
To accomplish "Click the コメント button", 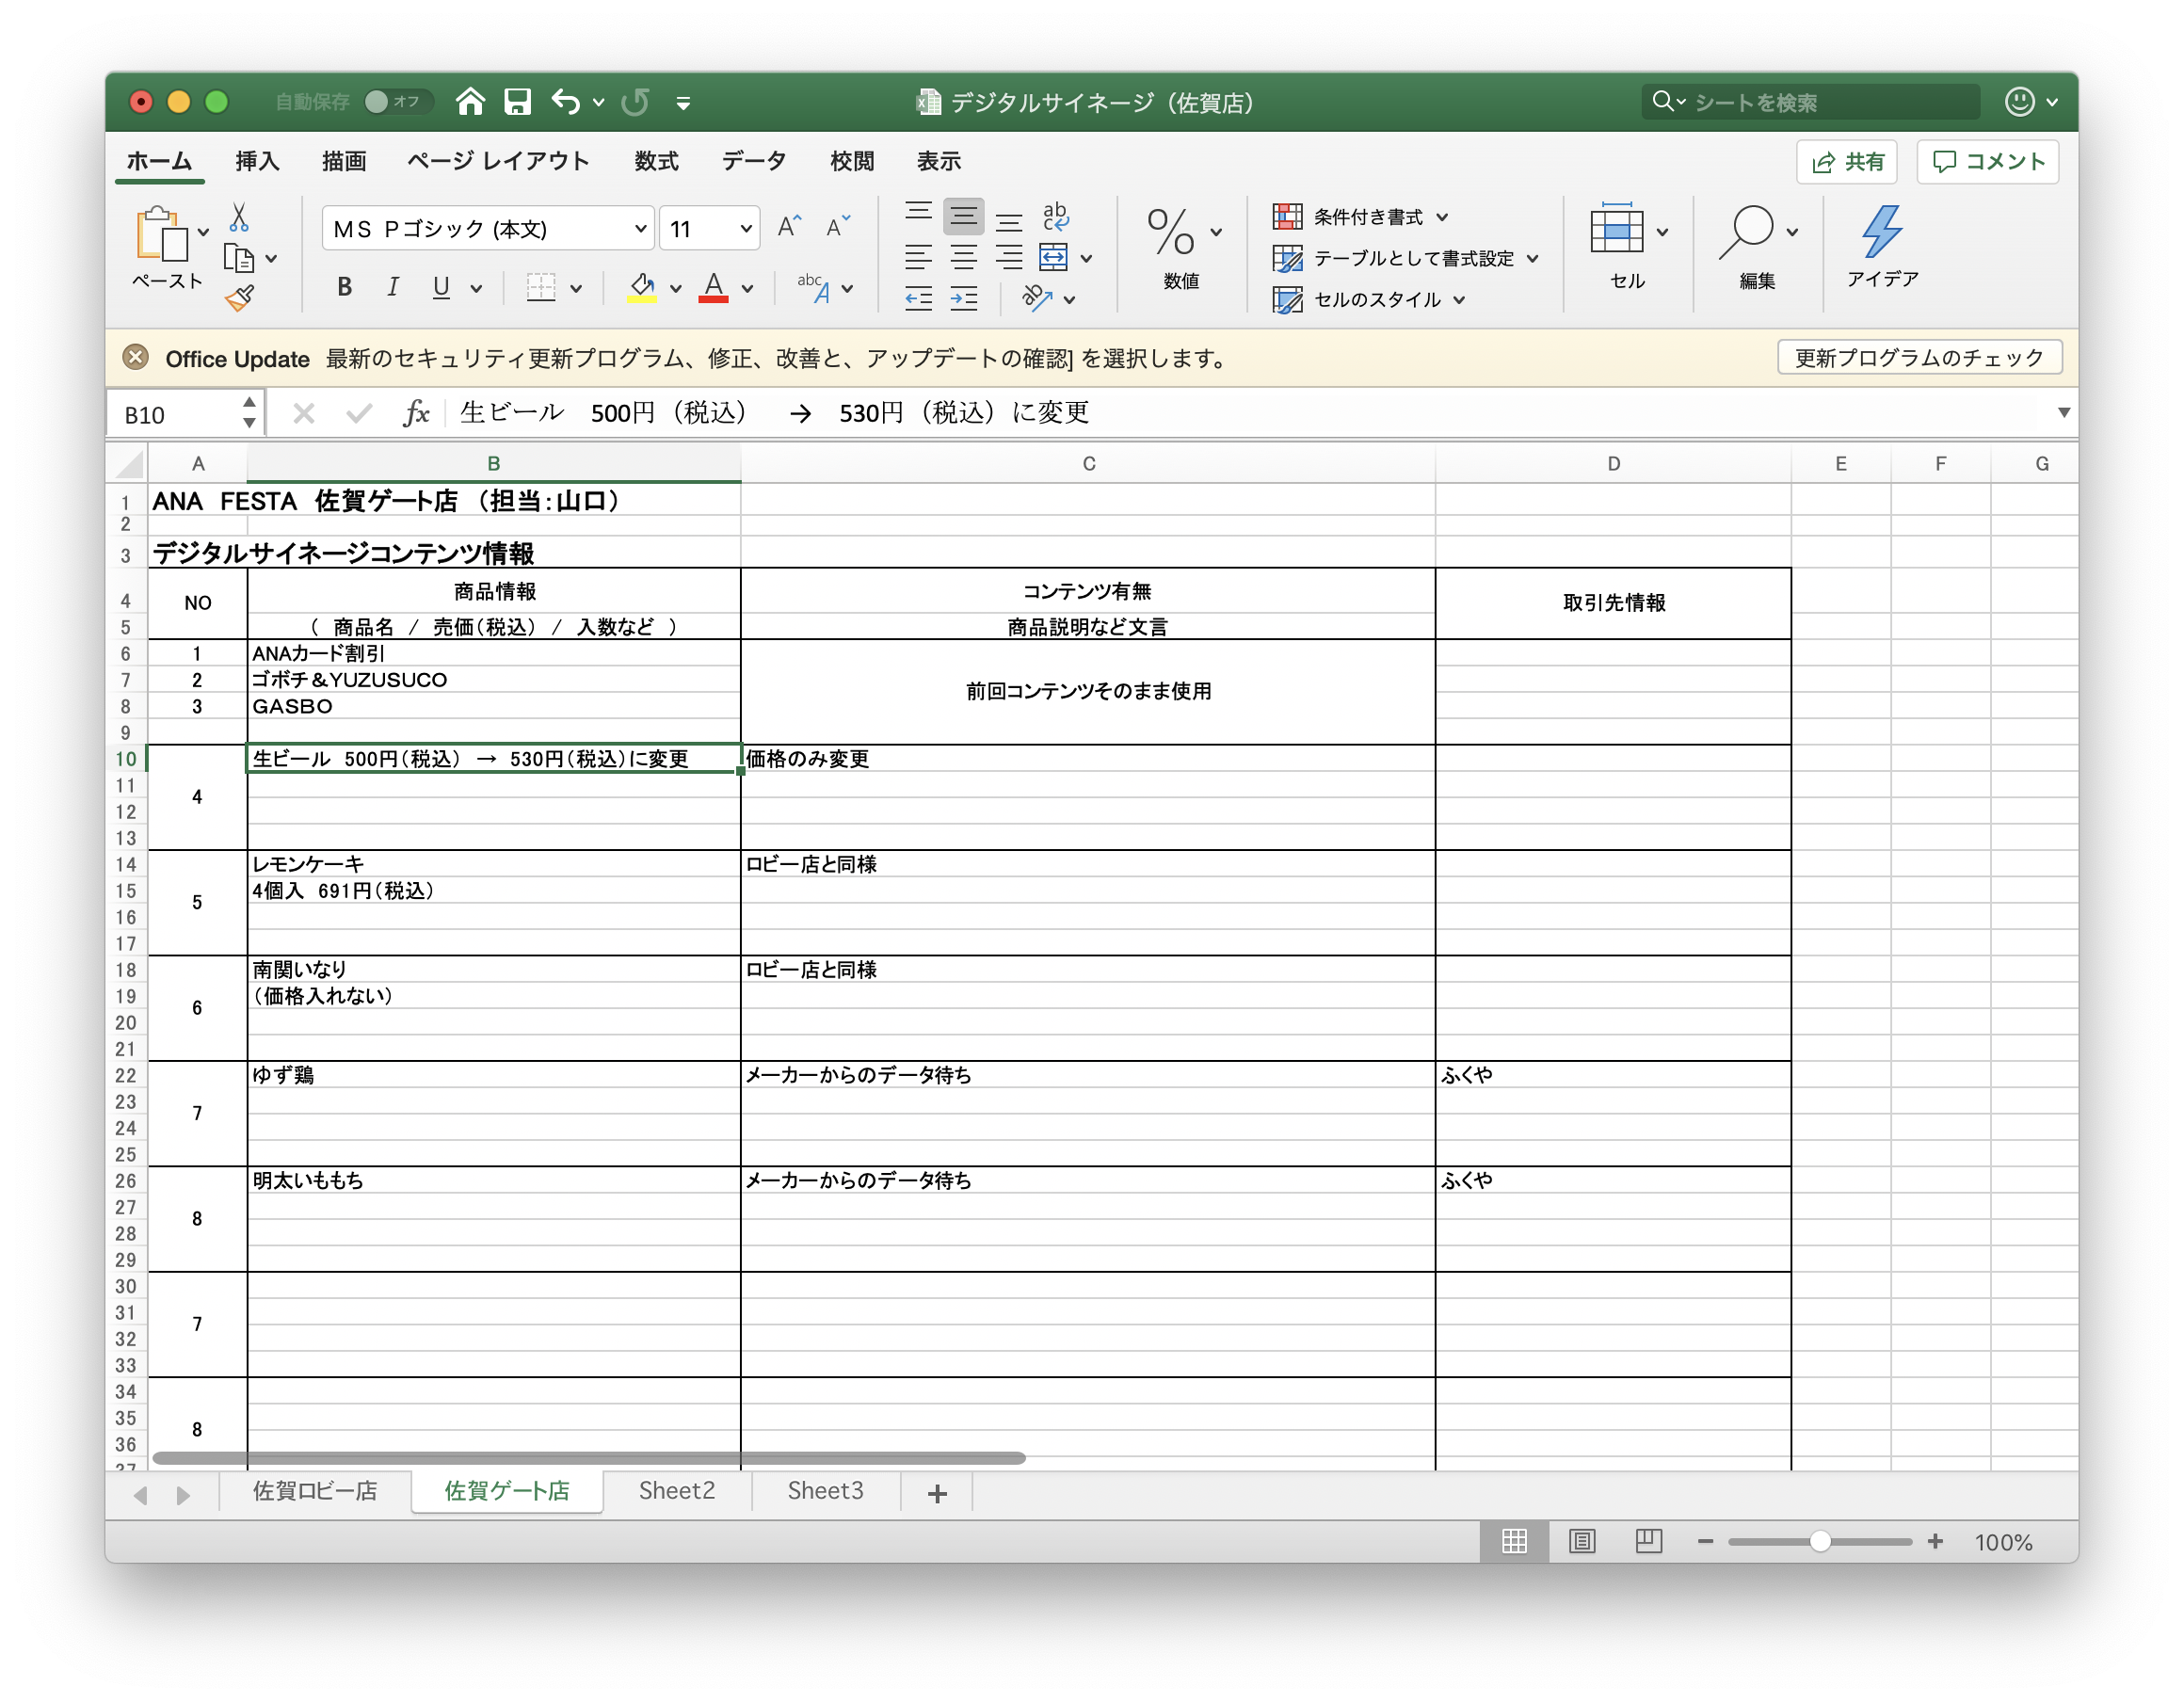I will point(1987,162).
